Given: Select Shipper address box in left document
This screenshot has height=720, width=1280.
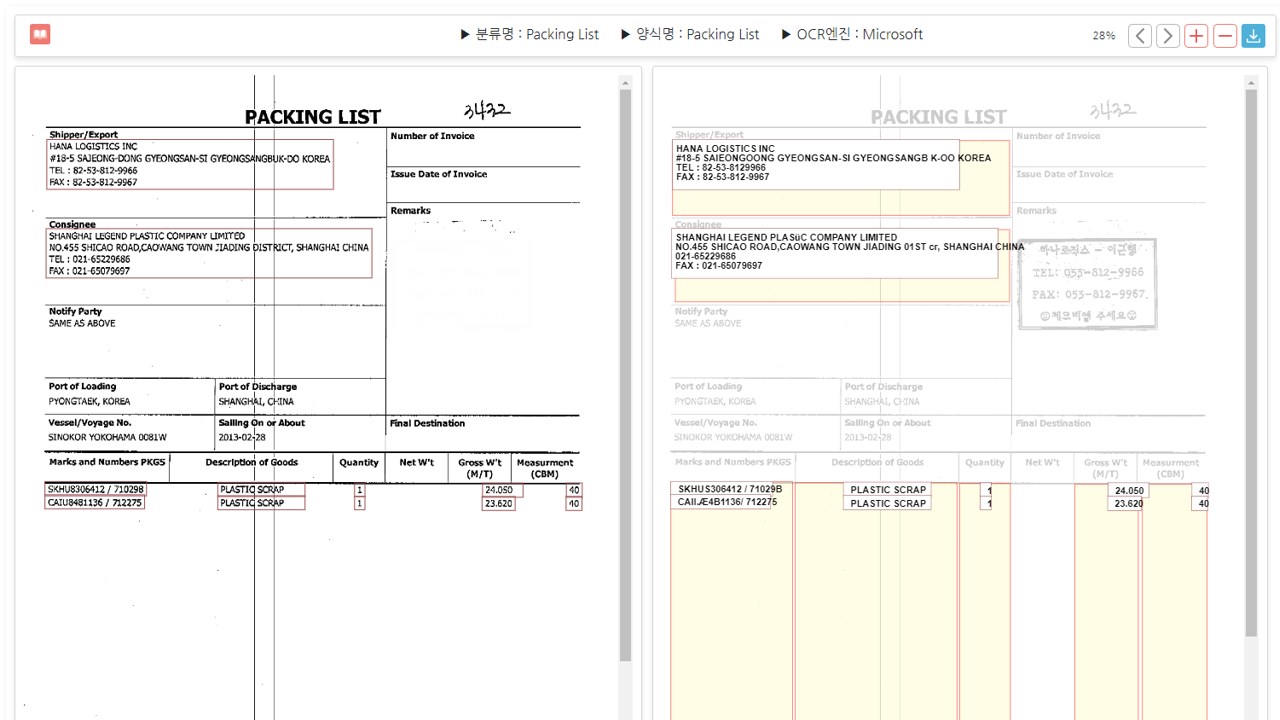Looking at the screenshot, I should point(190,164).
